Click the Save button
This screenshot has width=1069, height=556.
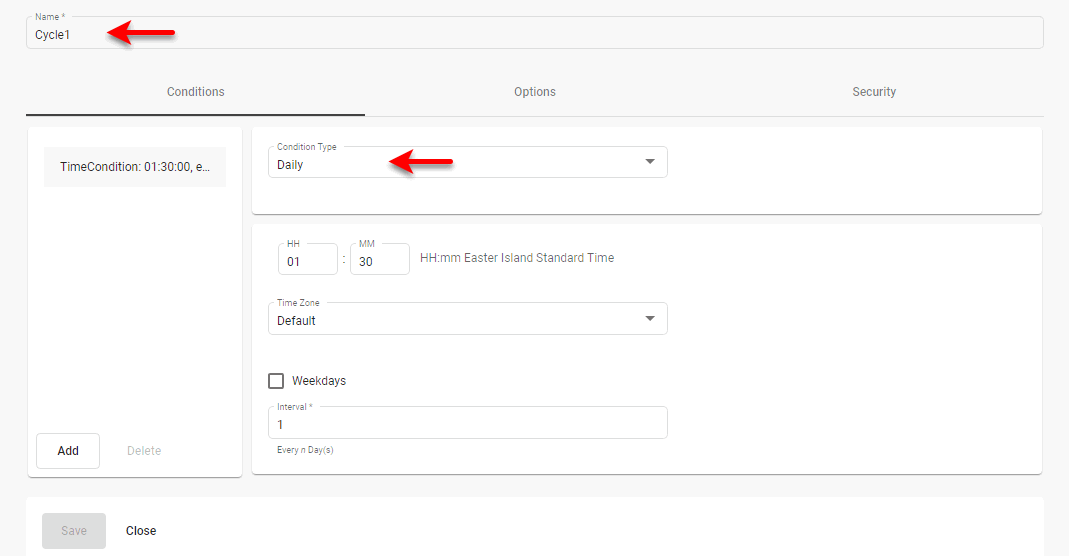pyautogui.click(x=74, y=531)
